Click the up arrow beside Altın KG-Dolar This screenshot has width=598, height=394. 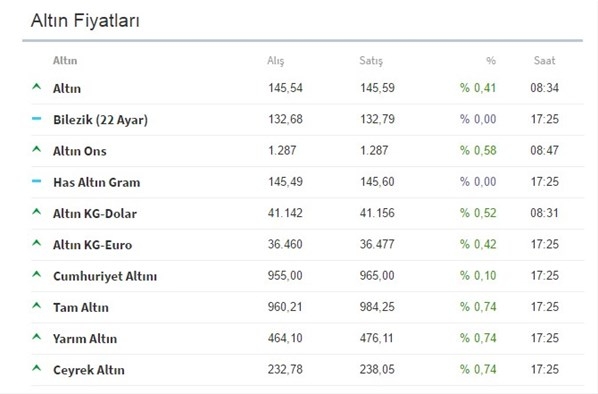coord(37,212)
